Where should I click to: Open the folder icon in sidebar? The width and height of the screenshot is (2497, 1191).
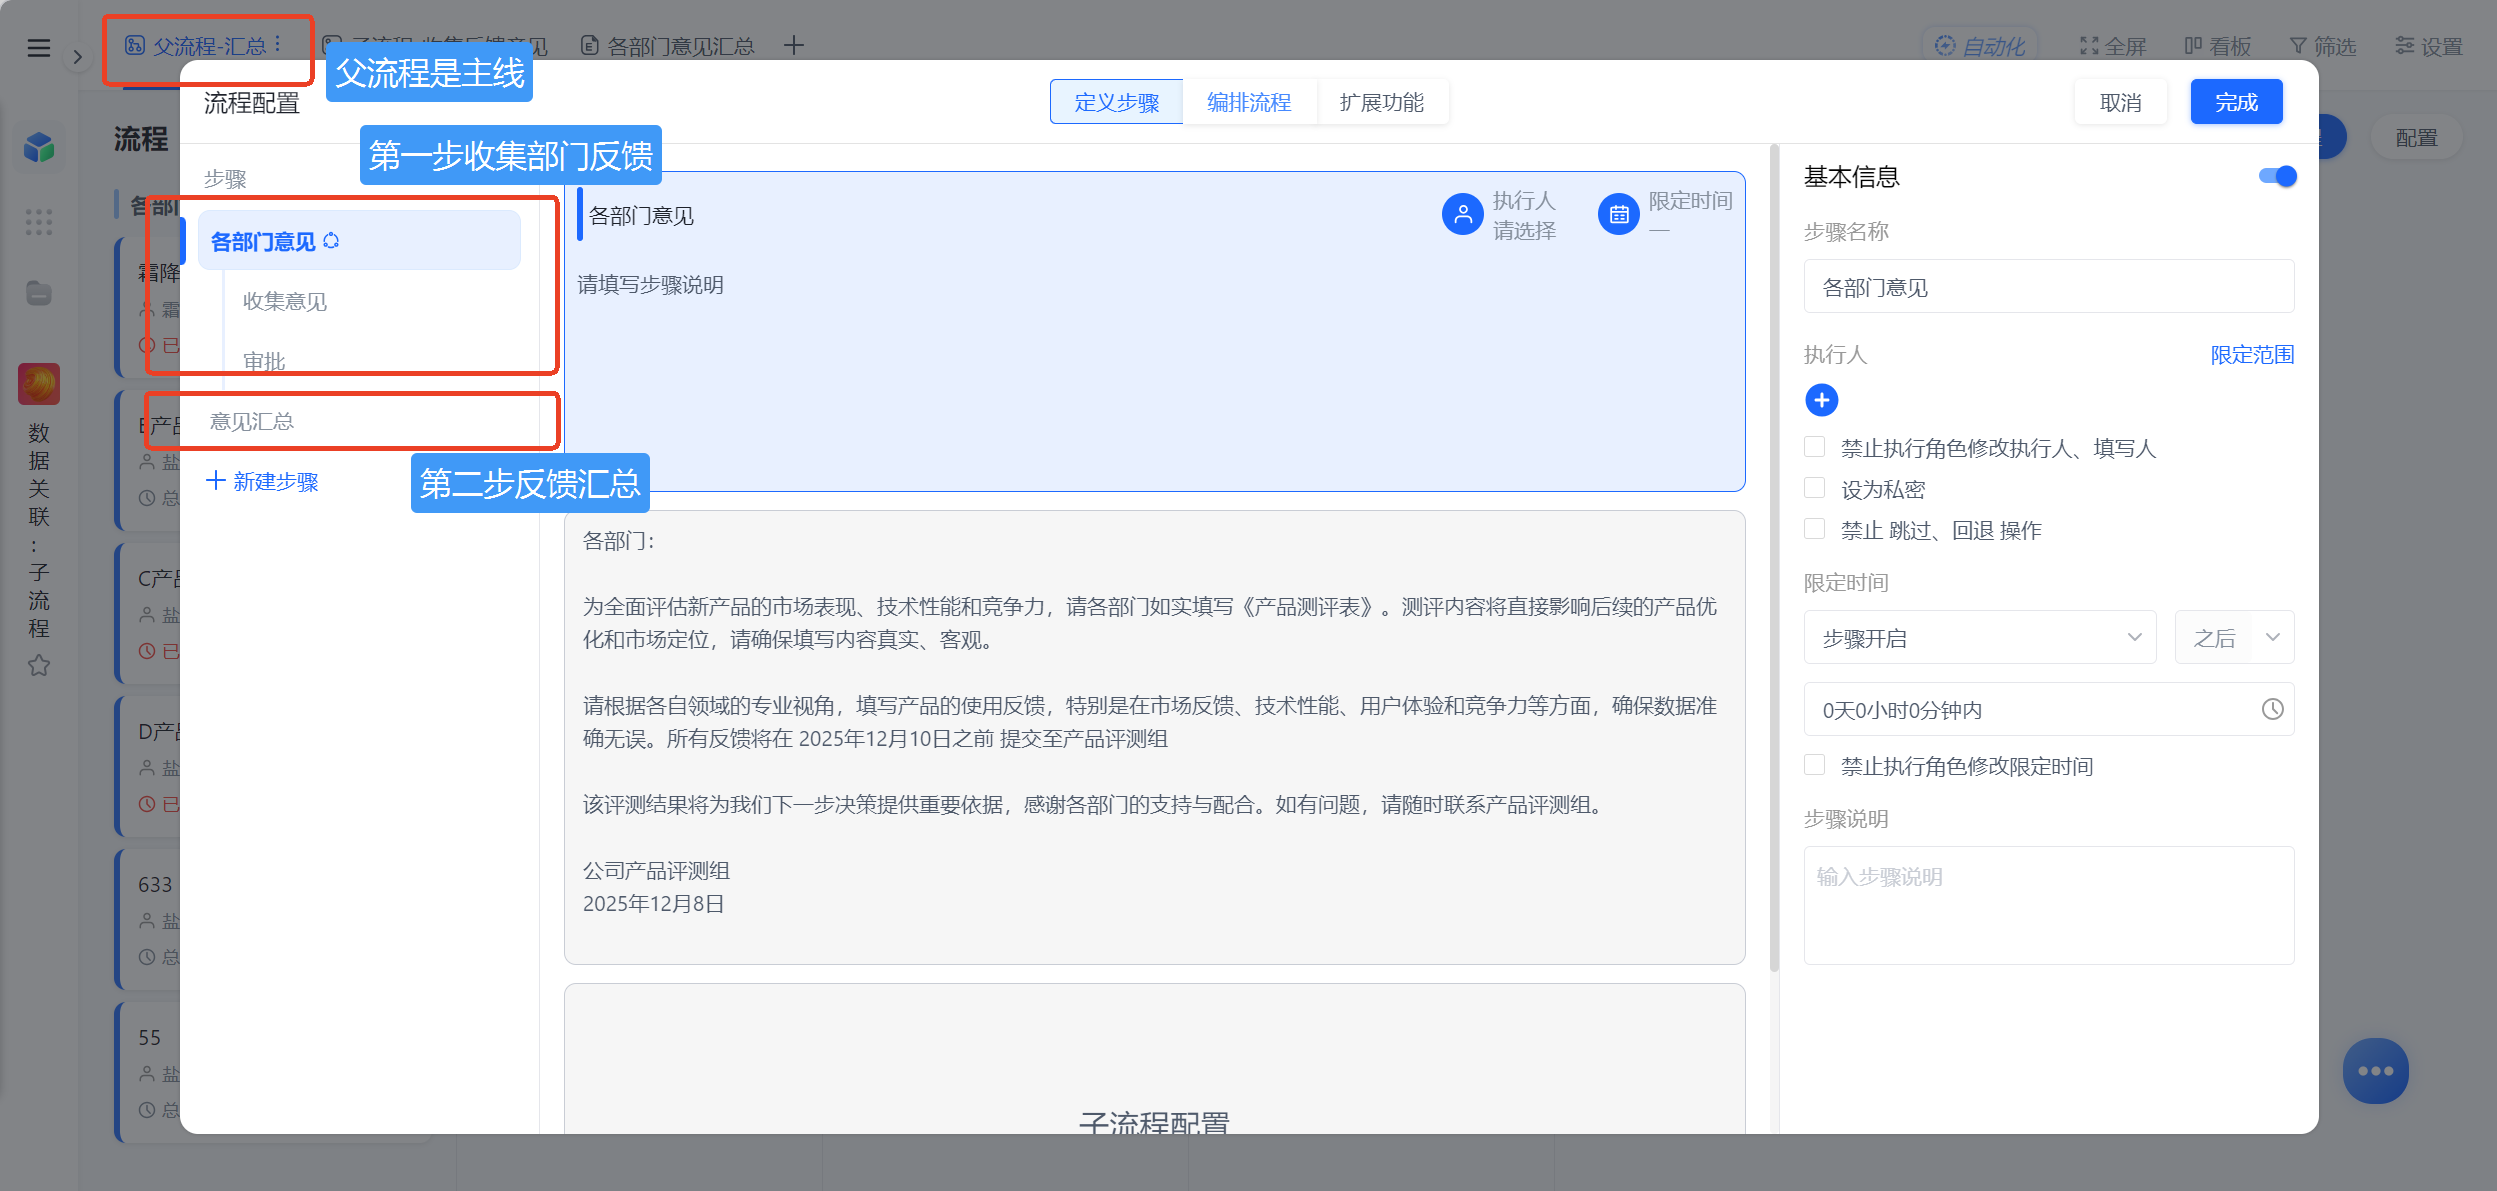coord(39,293)
